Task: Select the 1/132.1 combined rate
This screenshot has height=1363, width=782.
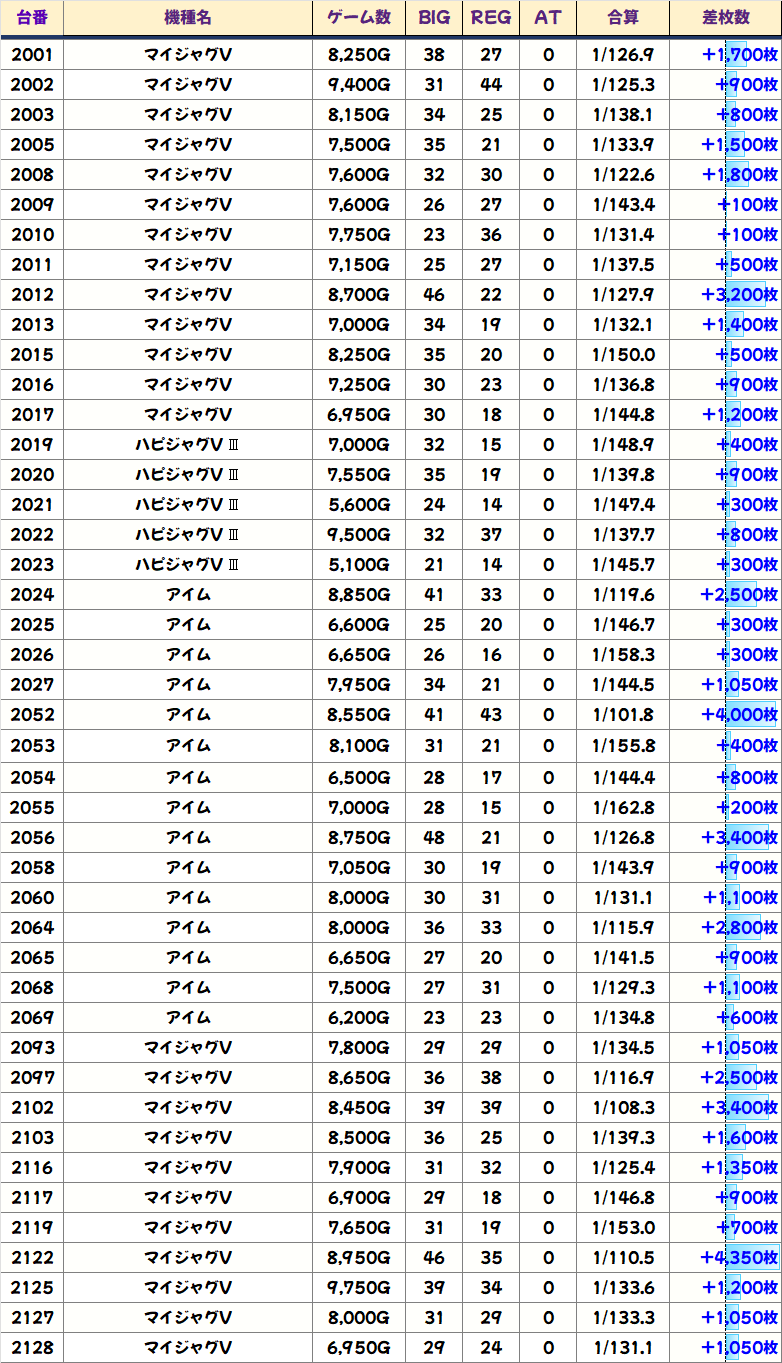Action: (624, 325)
